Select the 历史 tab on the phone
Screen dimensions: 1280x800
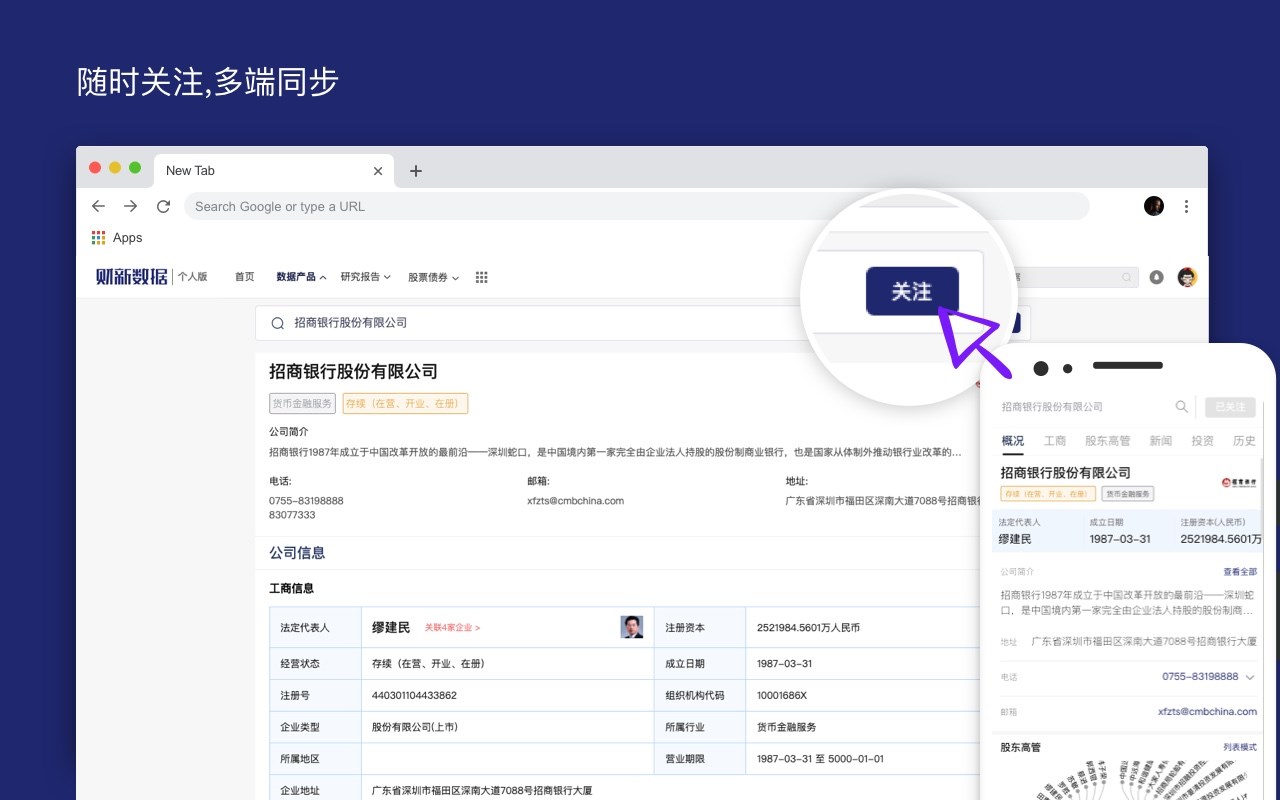click(x=1244, y=441)
